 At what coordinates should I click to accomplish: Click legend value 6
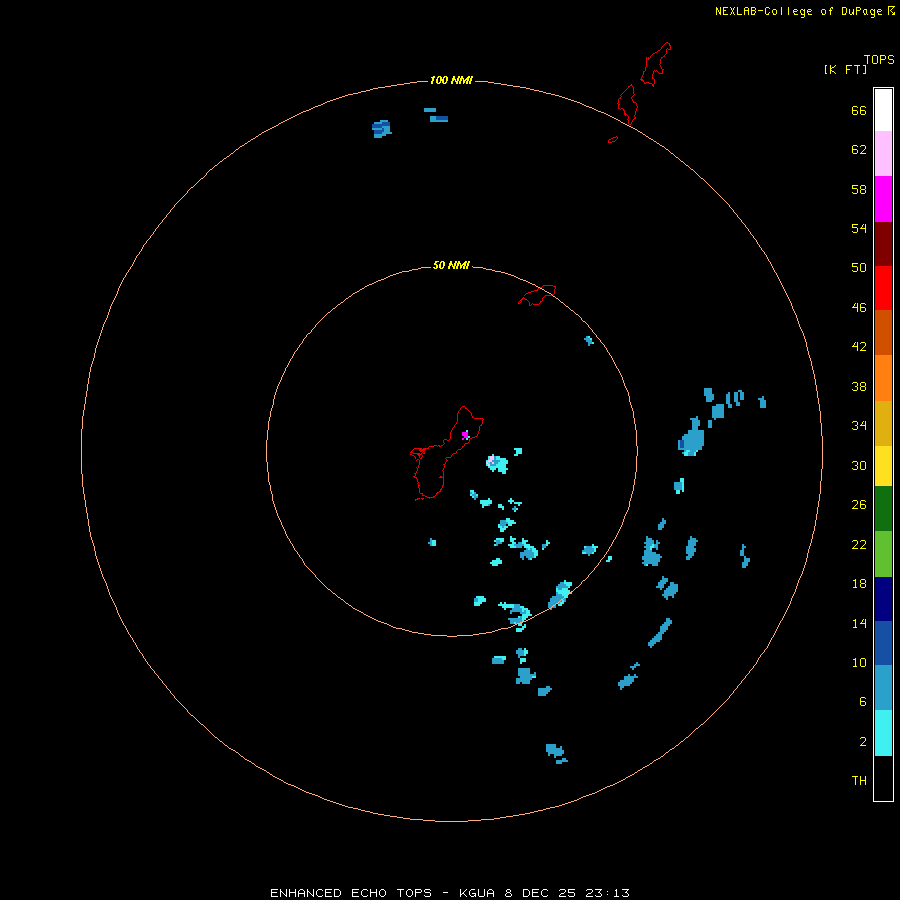[x=863, y=701]
